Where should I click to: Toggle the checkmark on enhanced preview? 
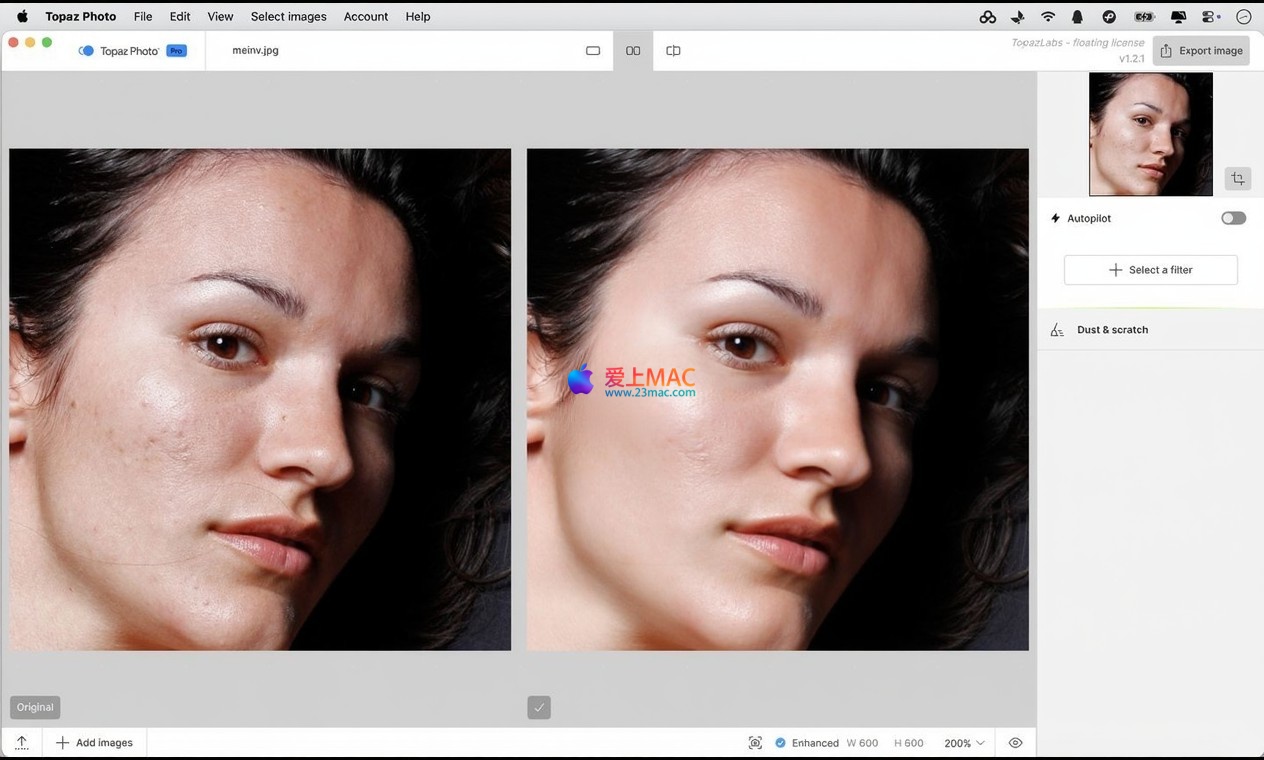539,708
